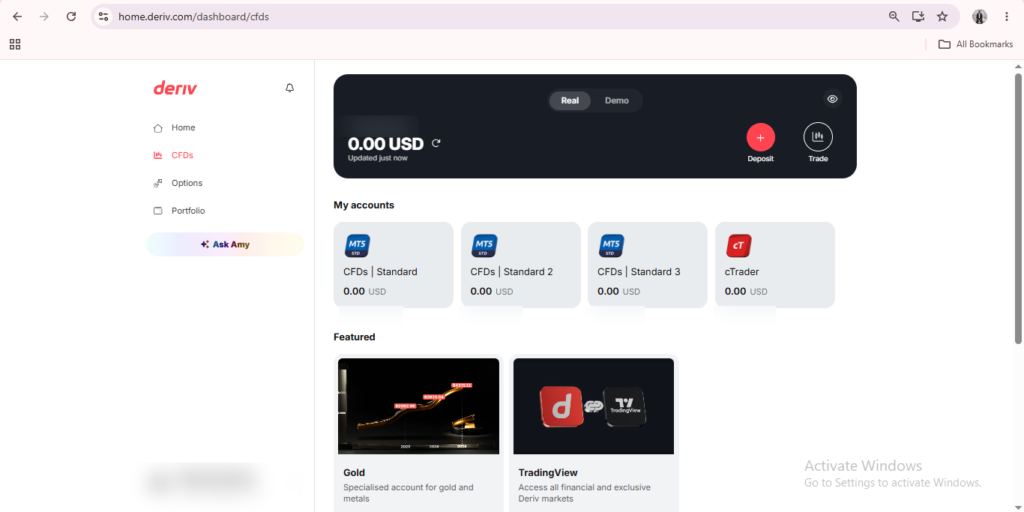Click the Home icon in sidebar
Viewport: 1024px width, 512px height.
point(157,128)
